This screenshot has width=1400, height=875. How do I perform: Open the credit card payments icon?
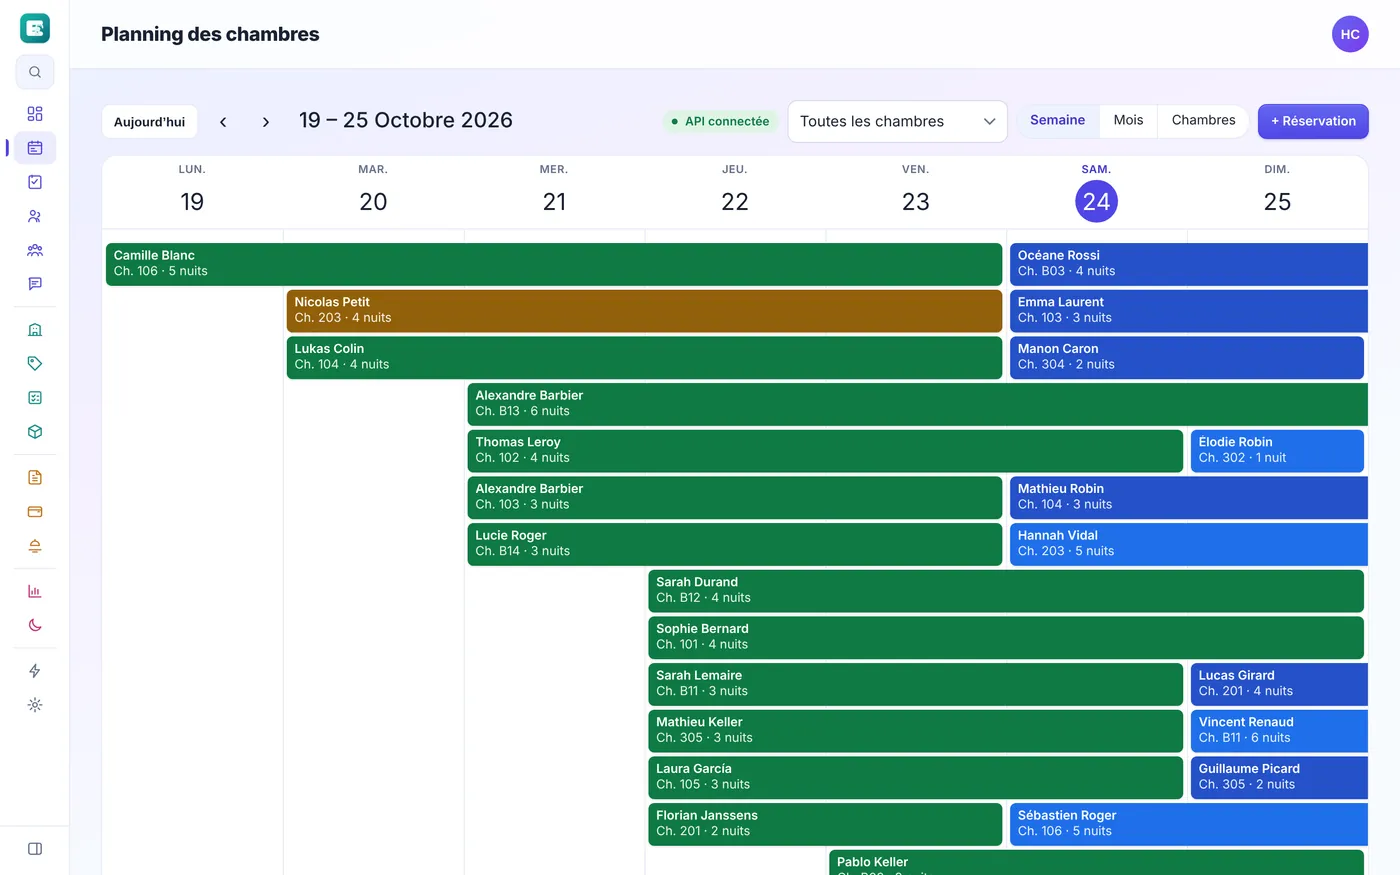point(35,512)
